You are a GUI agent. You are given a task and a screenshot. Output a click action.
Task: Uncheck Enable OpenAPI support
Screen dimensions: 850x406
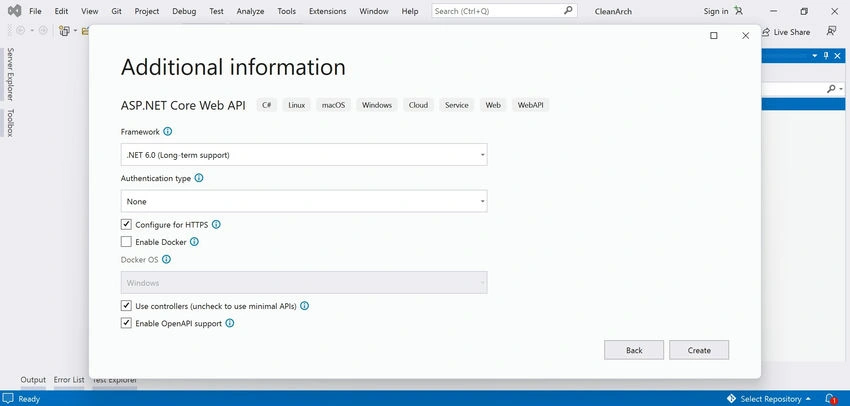click(126, 323)
